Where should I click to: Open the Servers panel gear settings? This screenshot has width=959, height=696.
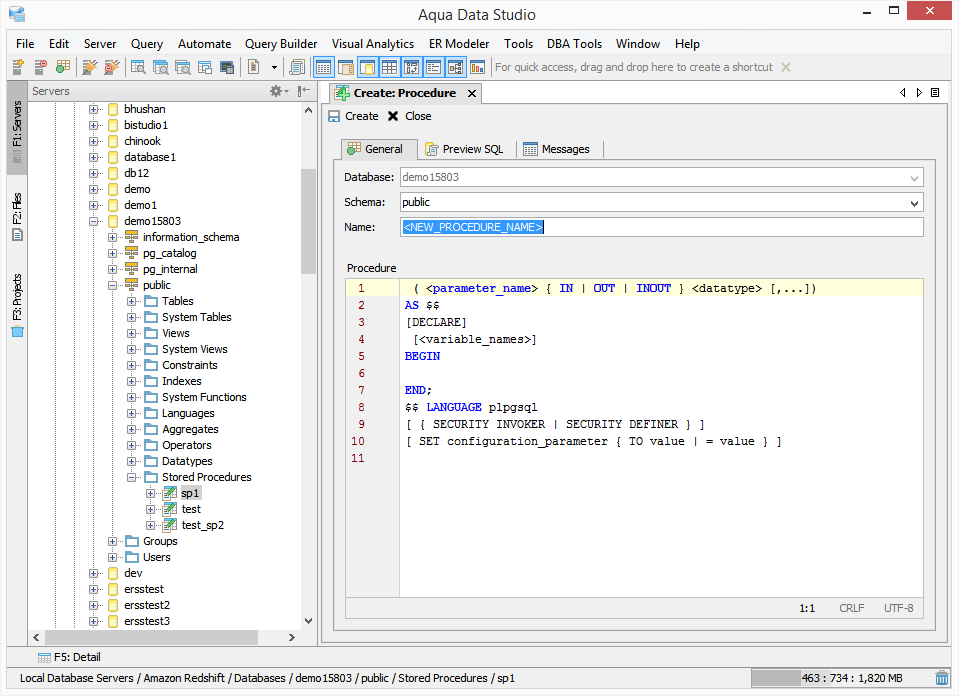(277, 91)
